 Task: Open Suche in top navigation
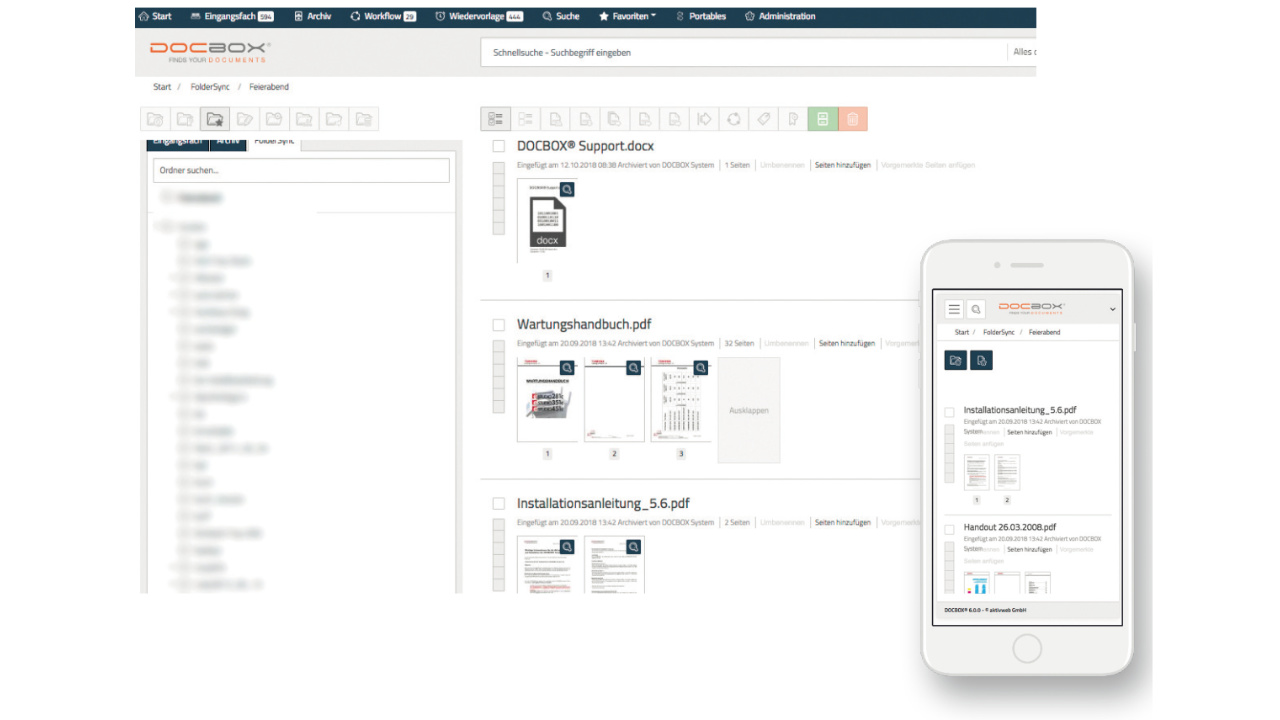click(x=561, y=16)
